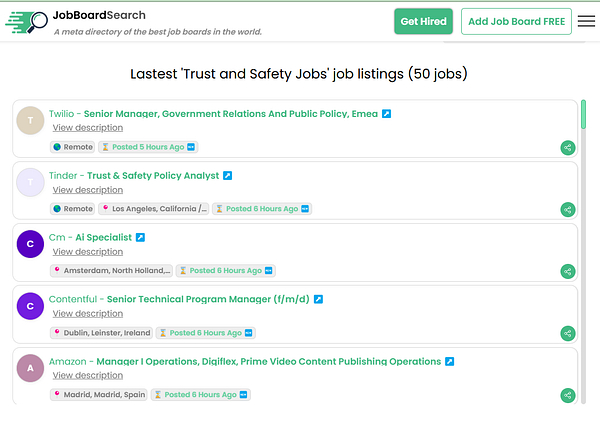This screenshot has height=441, width=600.
Task: Click Amsterdam, North Holland location tag
Action: tap(111, 271)
